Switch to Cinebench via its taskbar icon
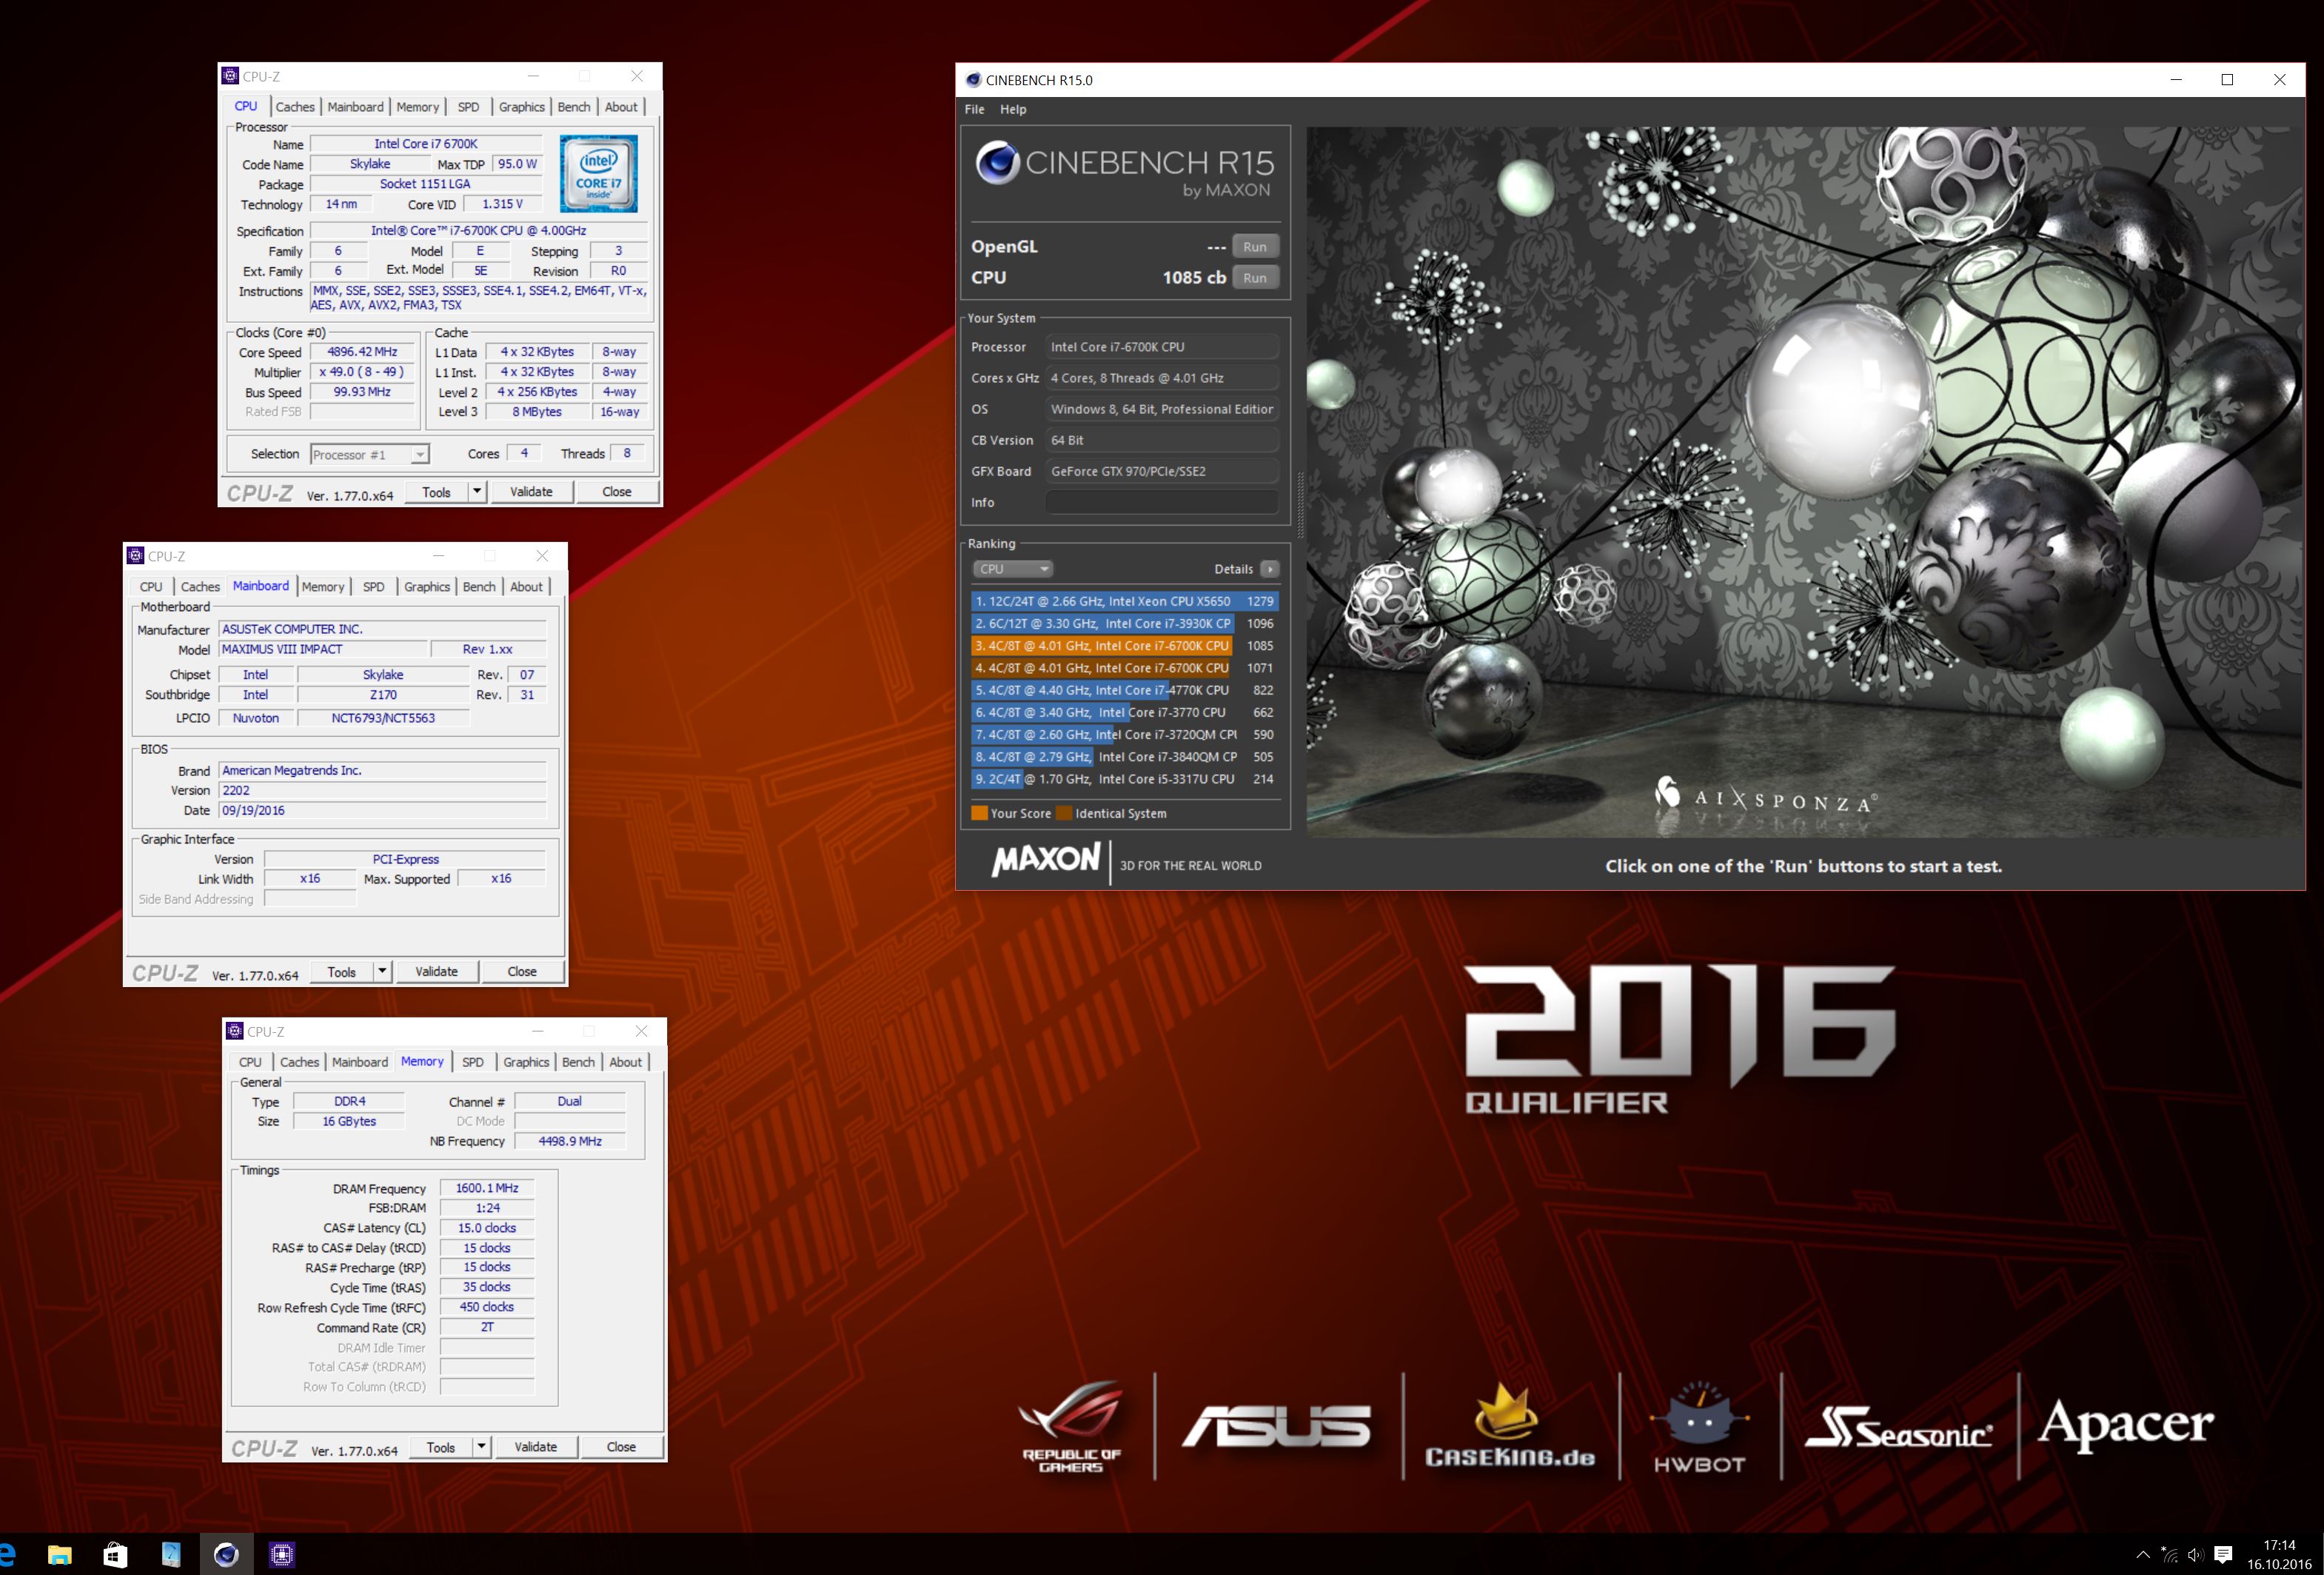This screenshot has height=1575, width=2324. [226, 1554]
